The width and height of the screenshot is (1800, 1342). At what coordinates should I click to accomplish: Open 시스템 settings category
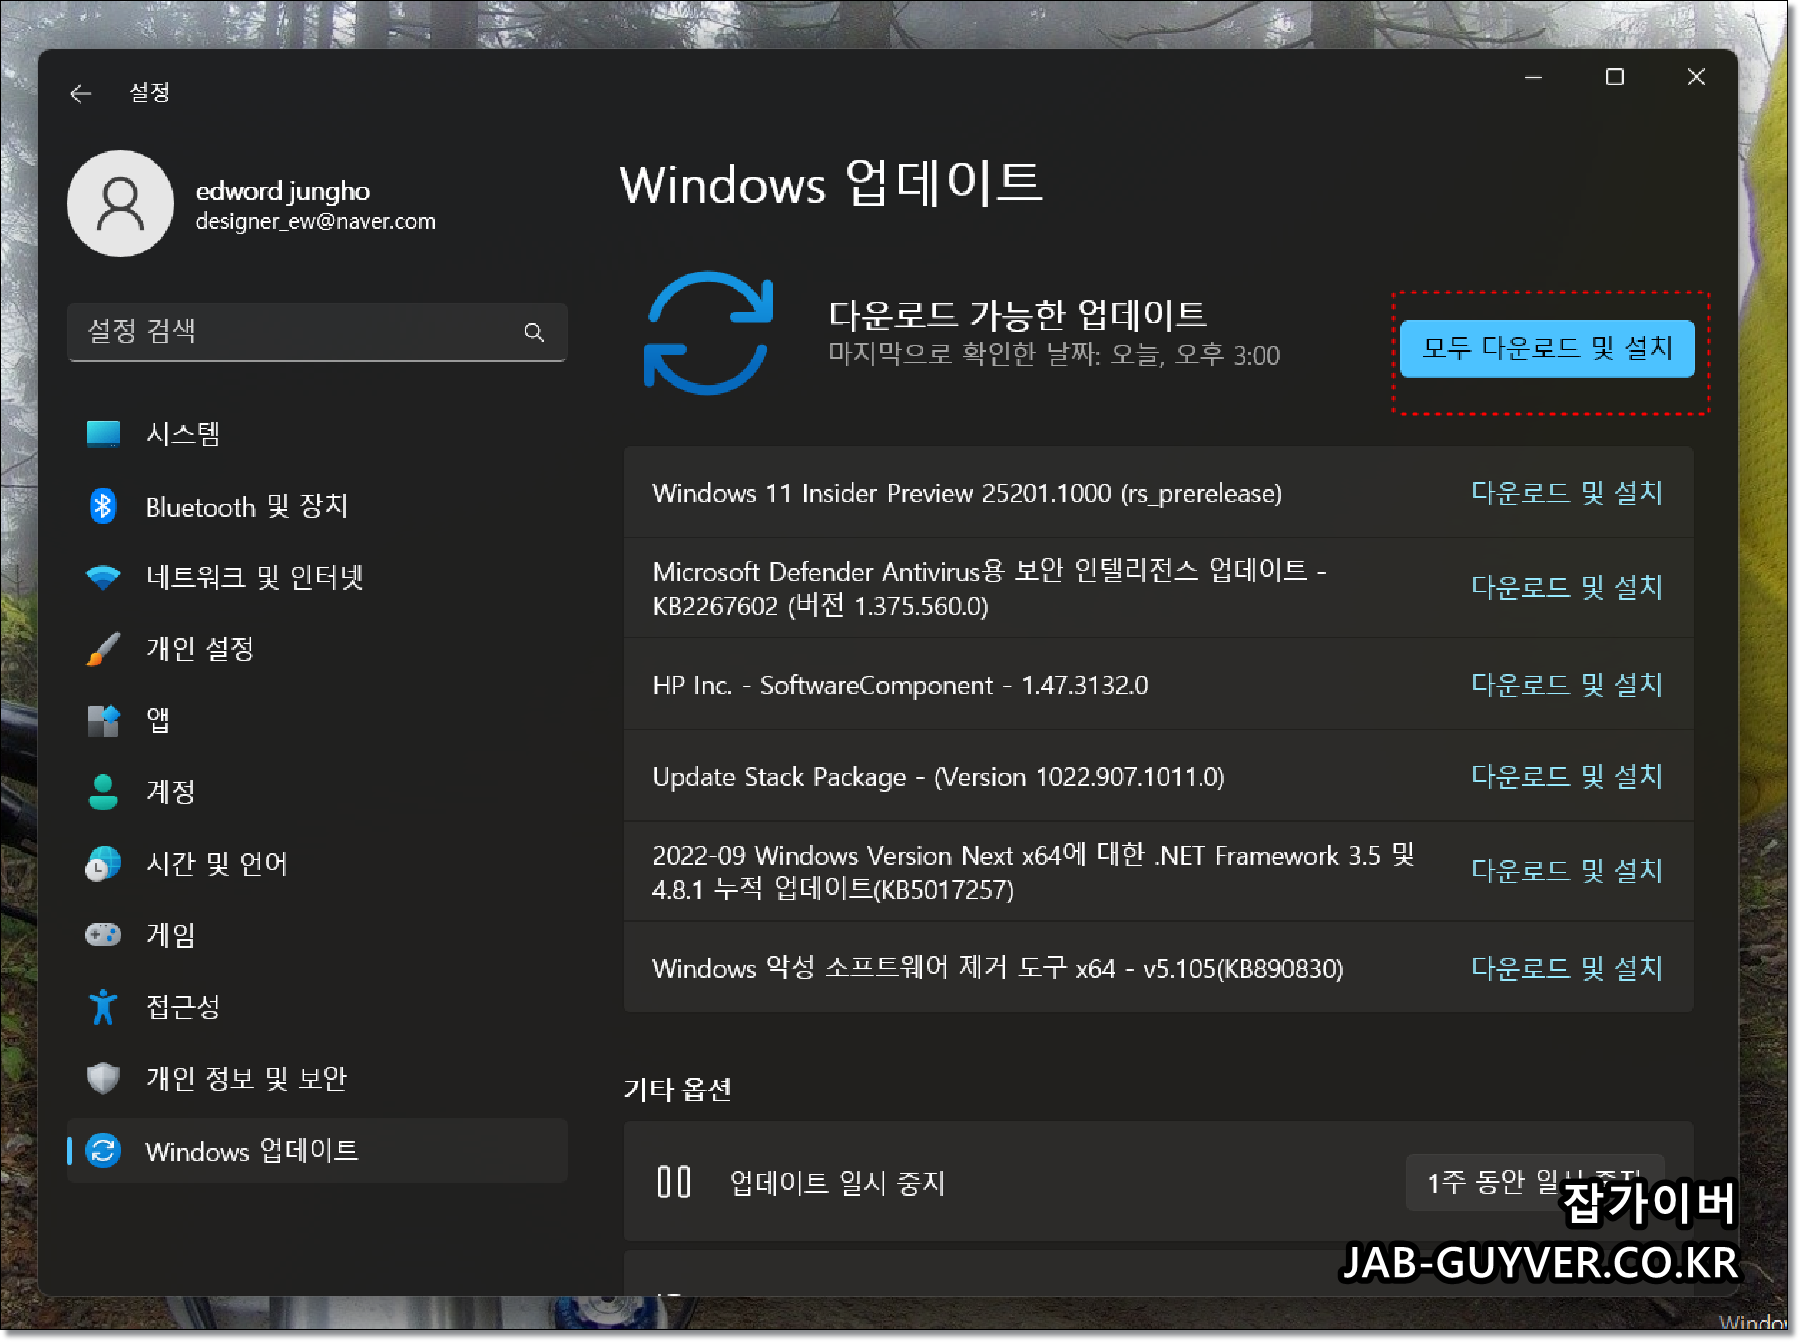[317, 434]
